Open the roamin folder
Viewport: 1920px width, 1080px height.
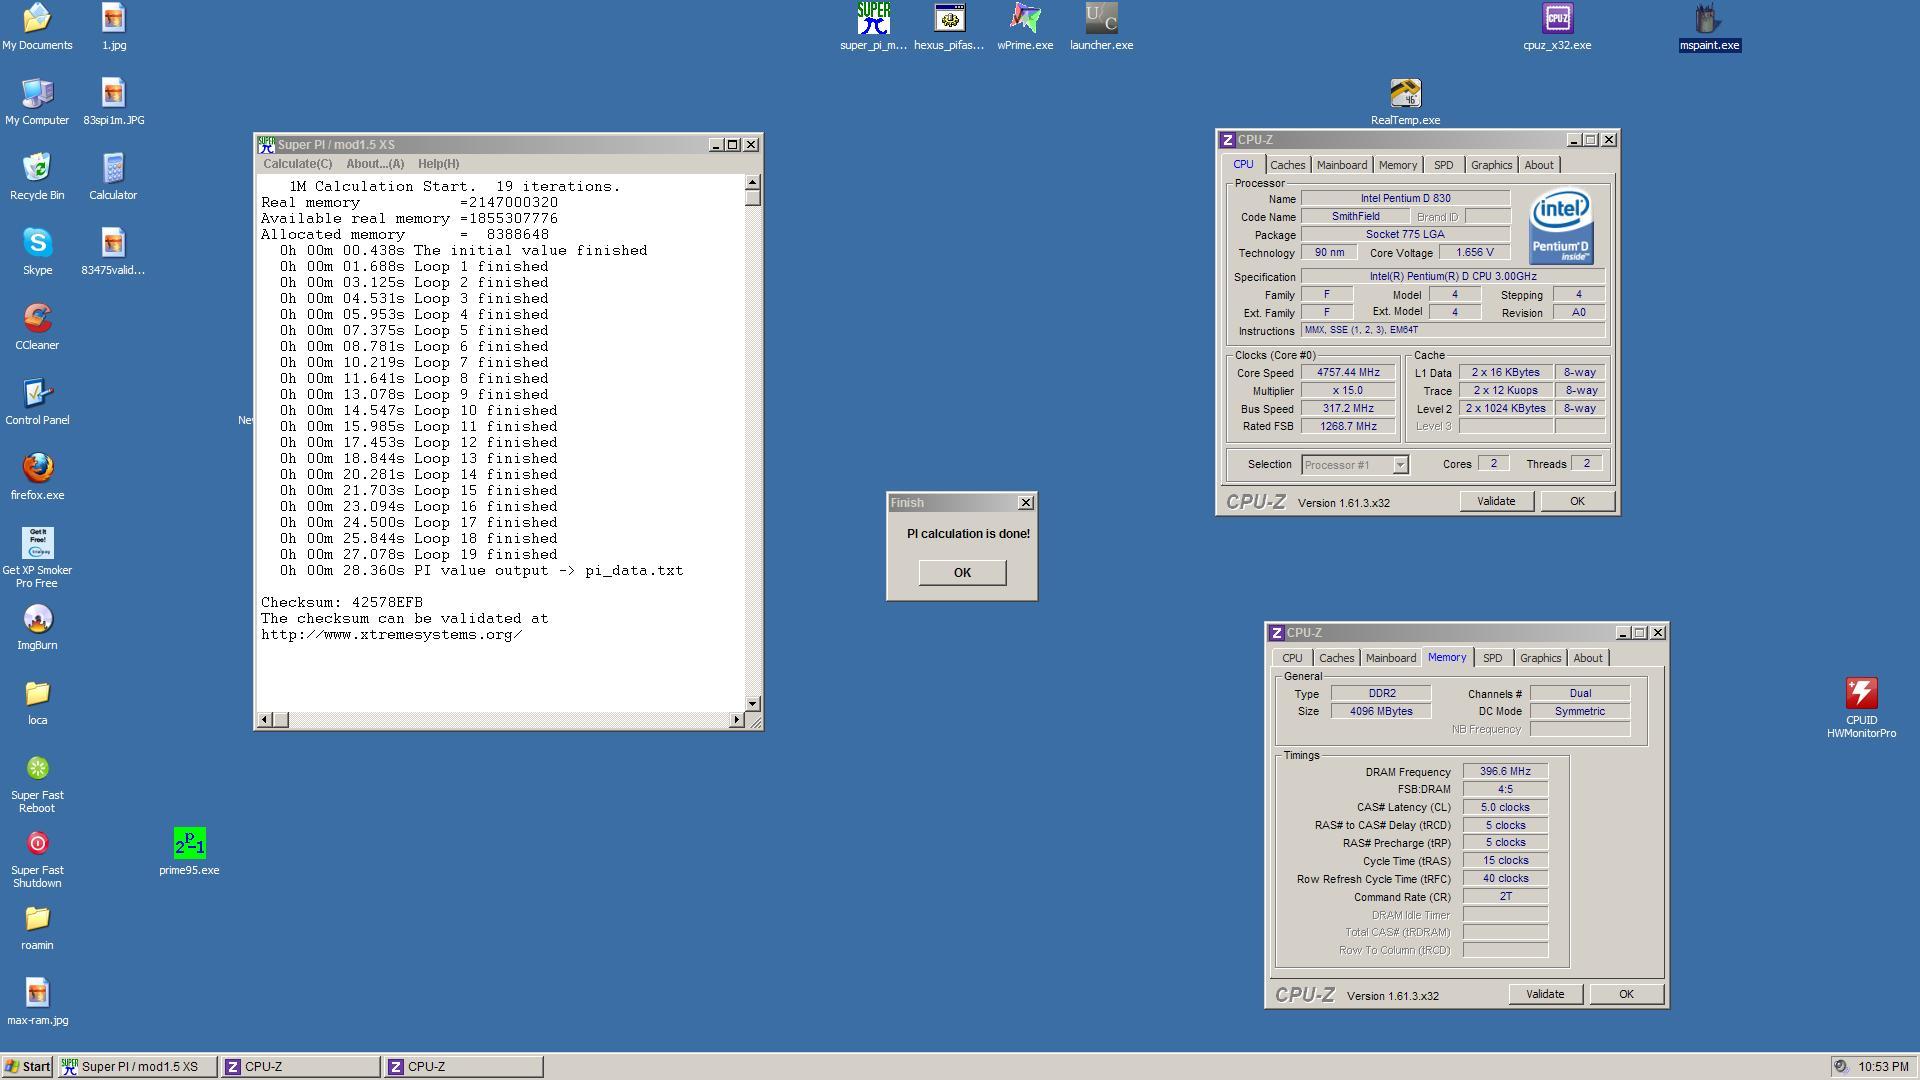[x=37, y=926]
